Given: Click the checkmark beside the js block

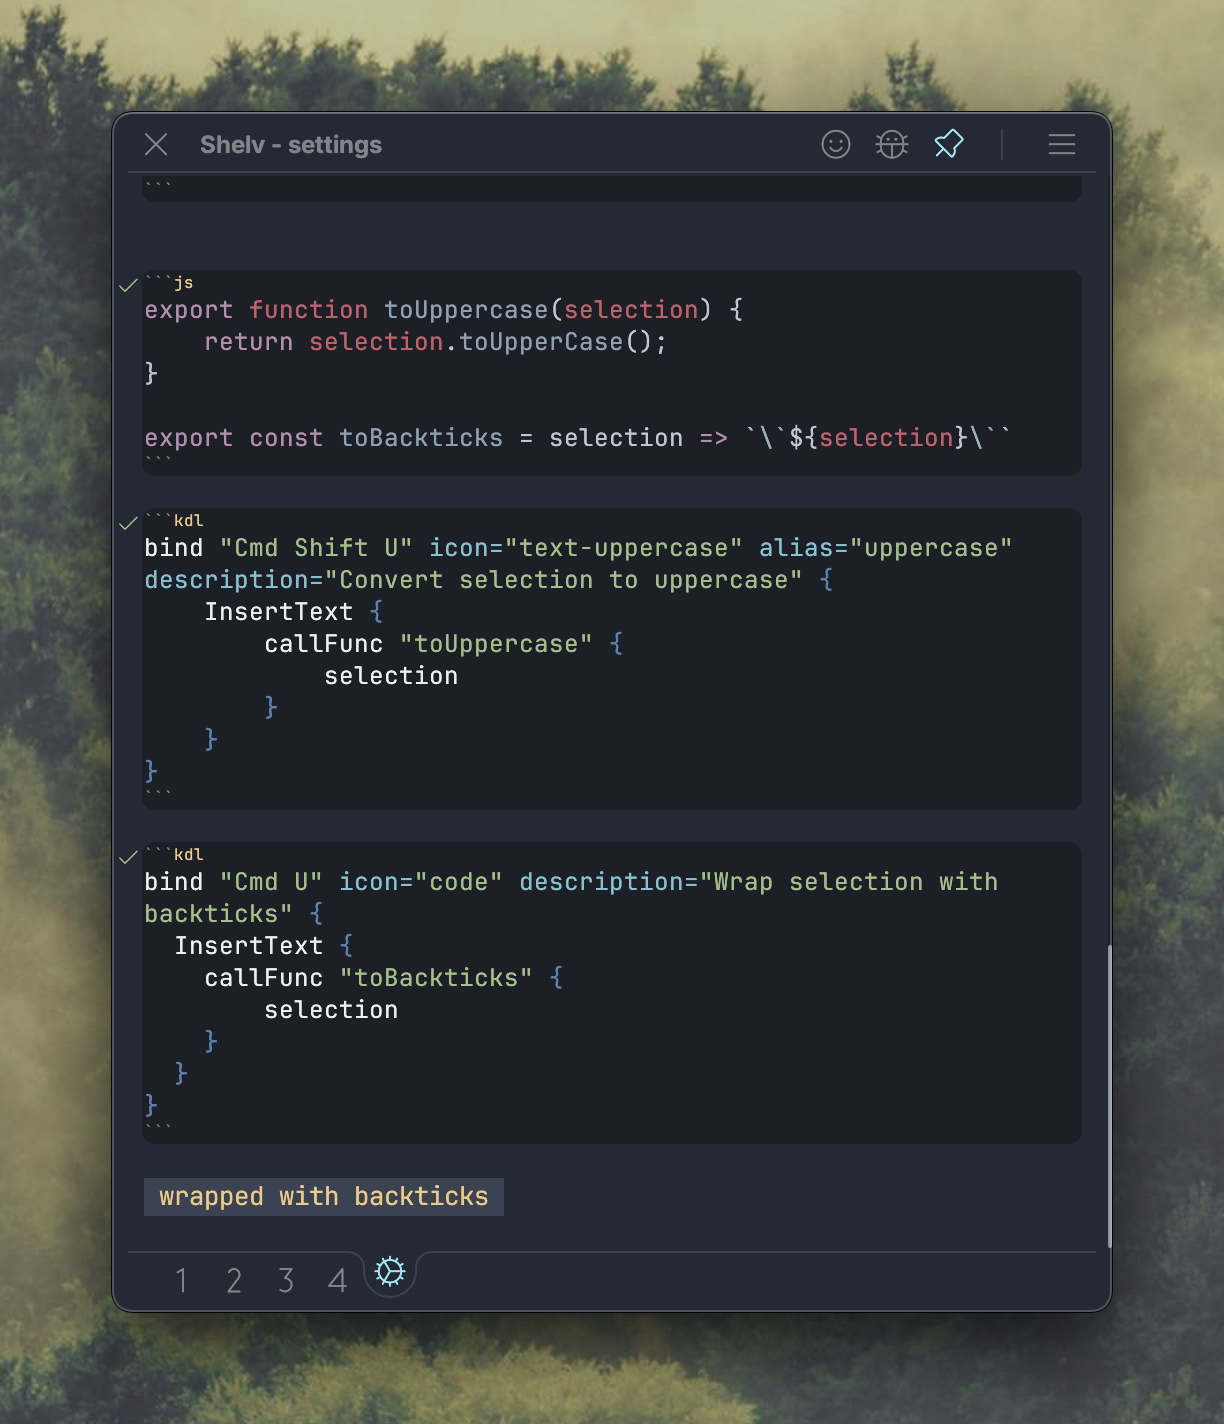Looking at the screenshot, I should [x=128, y=286].
